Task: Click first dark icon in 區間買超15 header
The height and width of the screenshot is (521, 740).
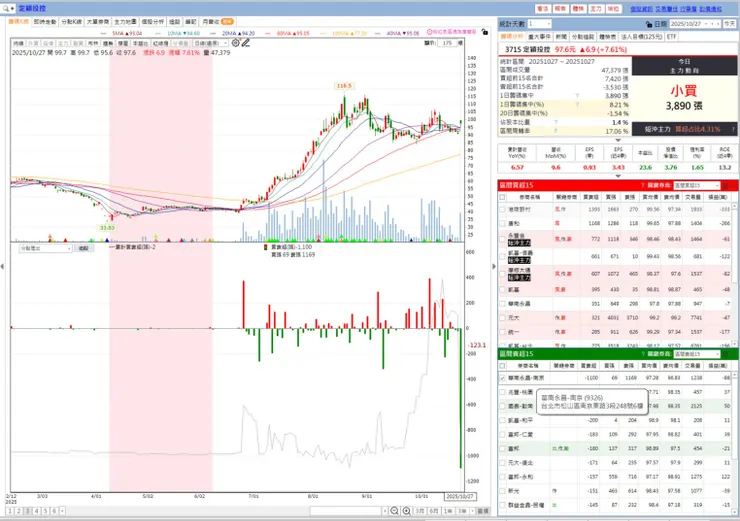Action: (726, 185)
